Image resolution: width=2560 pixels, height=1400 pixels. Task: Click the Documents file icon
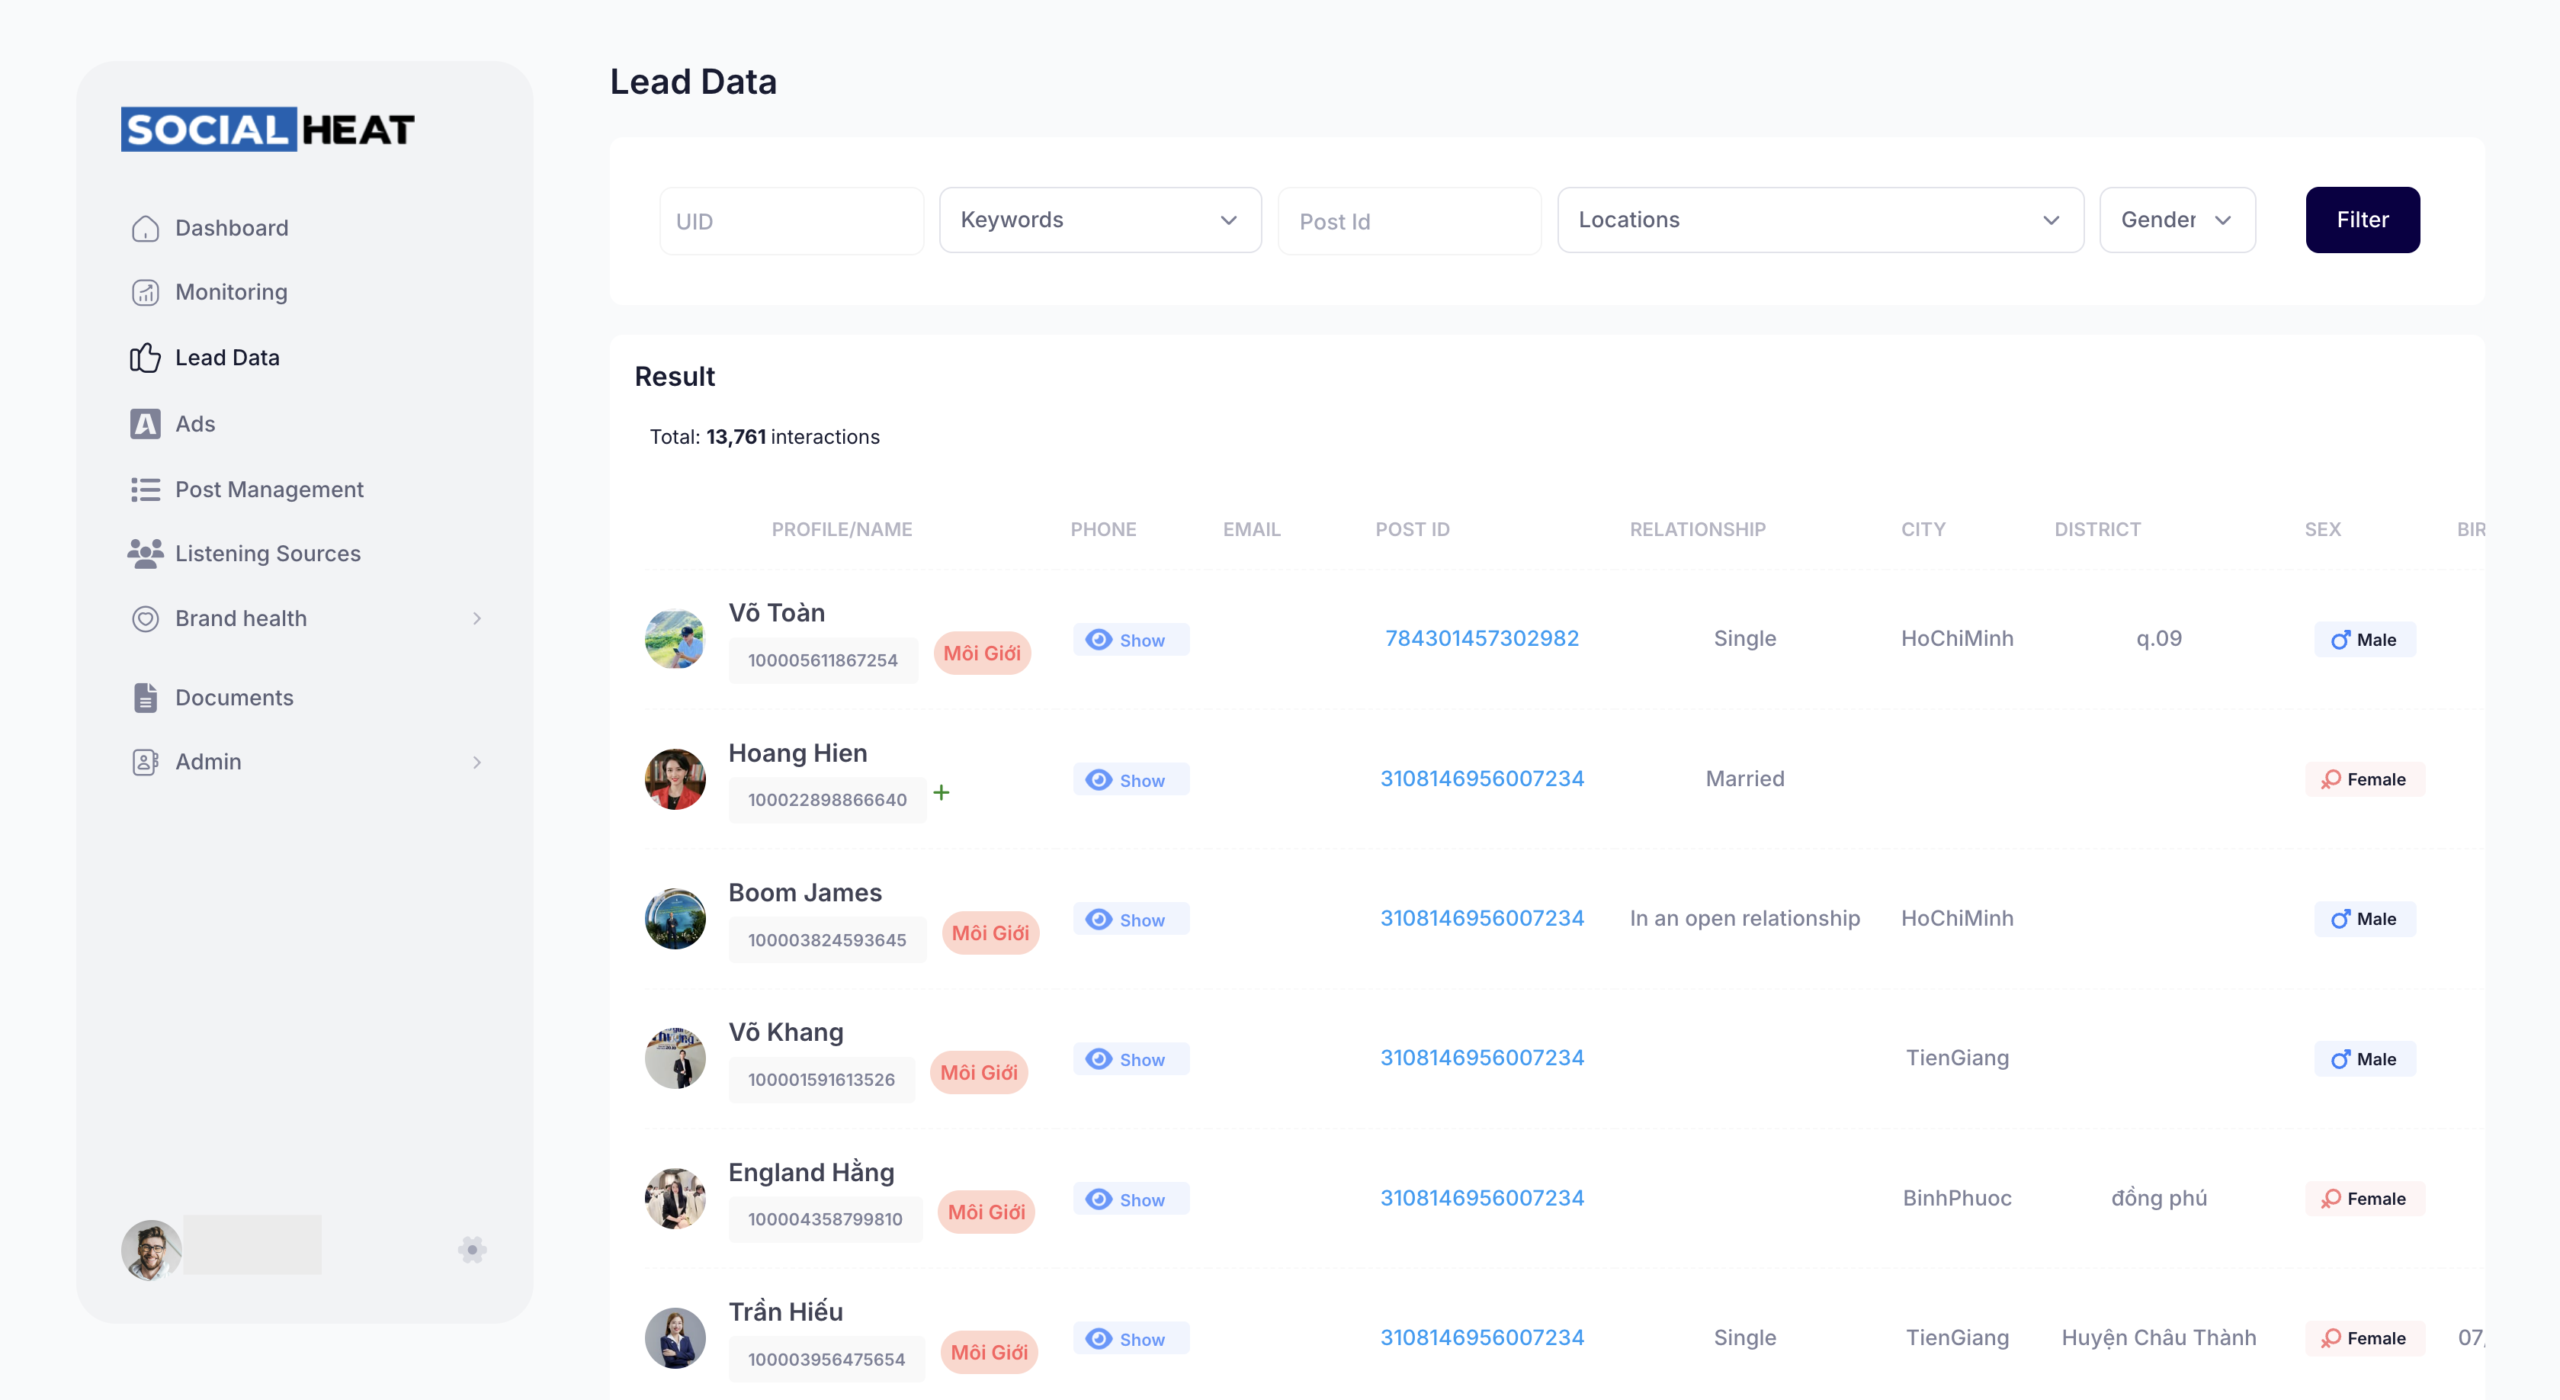tap(145, 697)
